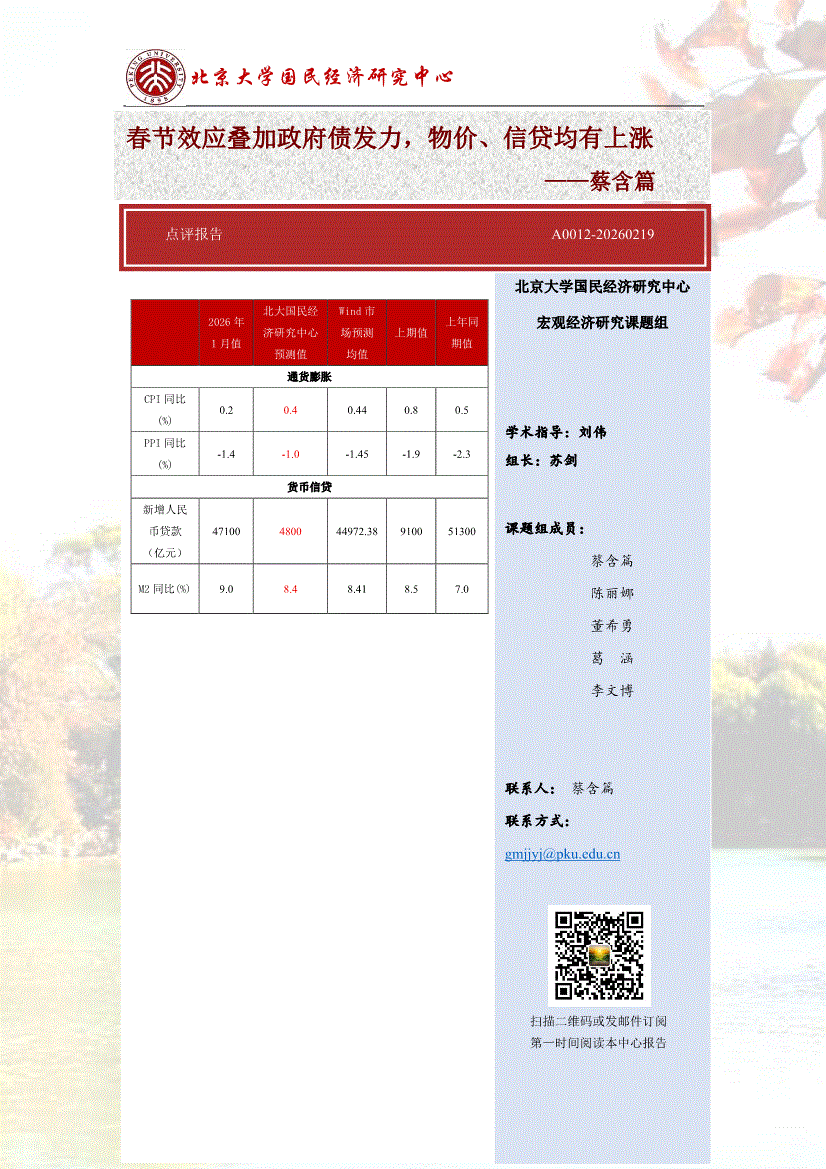Open the gmjjyj@pku.edu.cn email link
The height and width of the screenshot is (1169, 826).
click(x=563, y=854)
